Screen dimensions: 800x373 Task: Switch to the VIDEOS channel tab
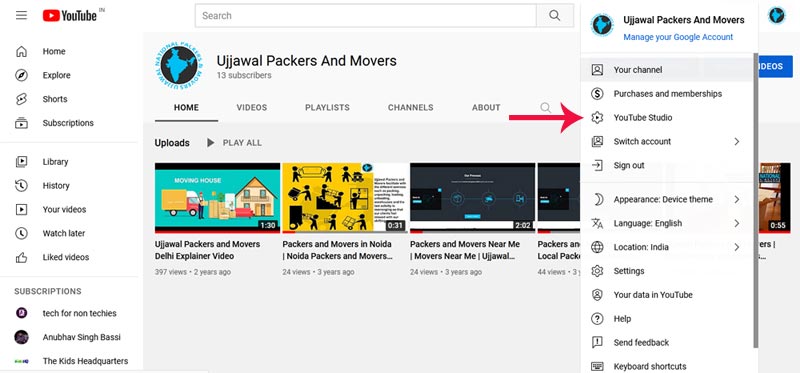[252, 108]
